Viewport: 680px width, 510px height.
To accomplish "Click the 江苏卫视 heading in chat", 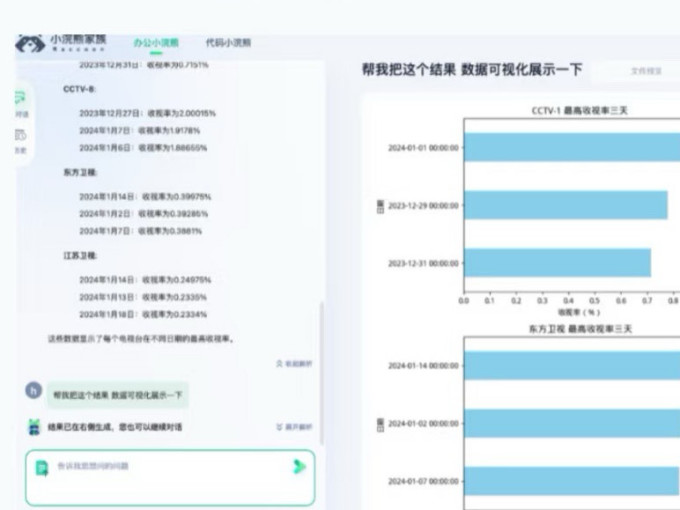I will coord(80,256).
